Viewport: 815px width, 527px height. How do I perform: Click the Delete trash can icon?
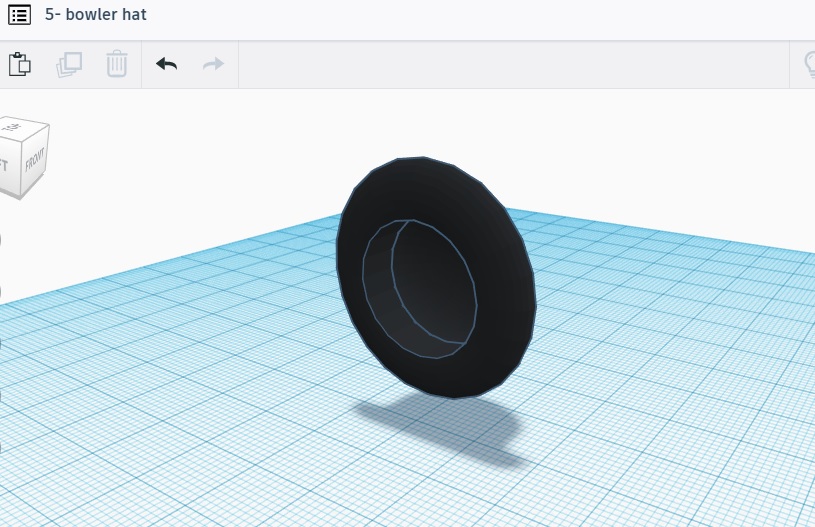pyautogui.click(x=117, y=64)
